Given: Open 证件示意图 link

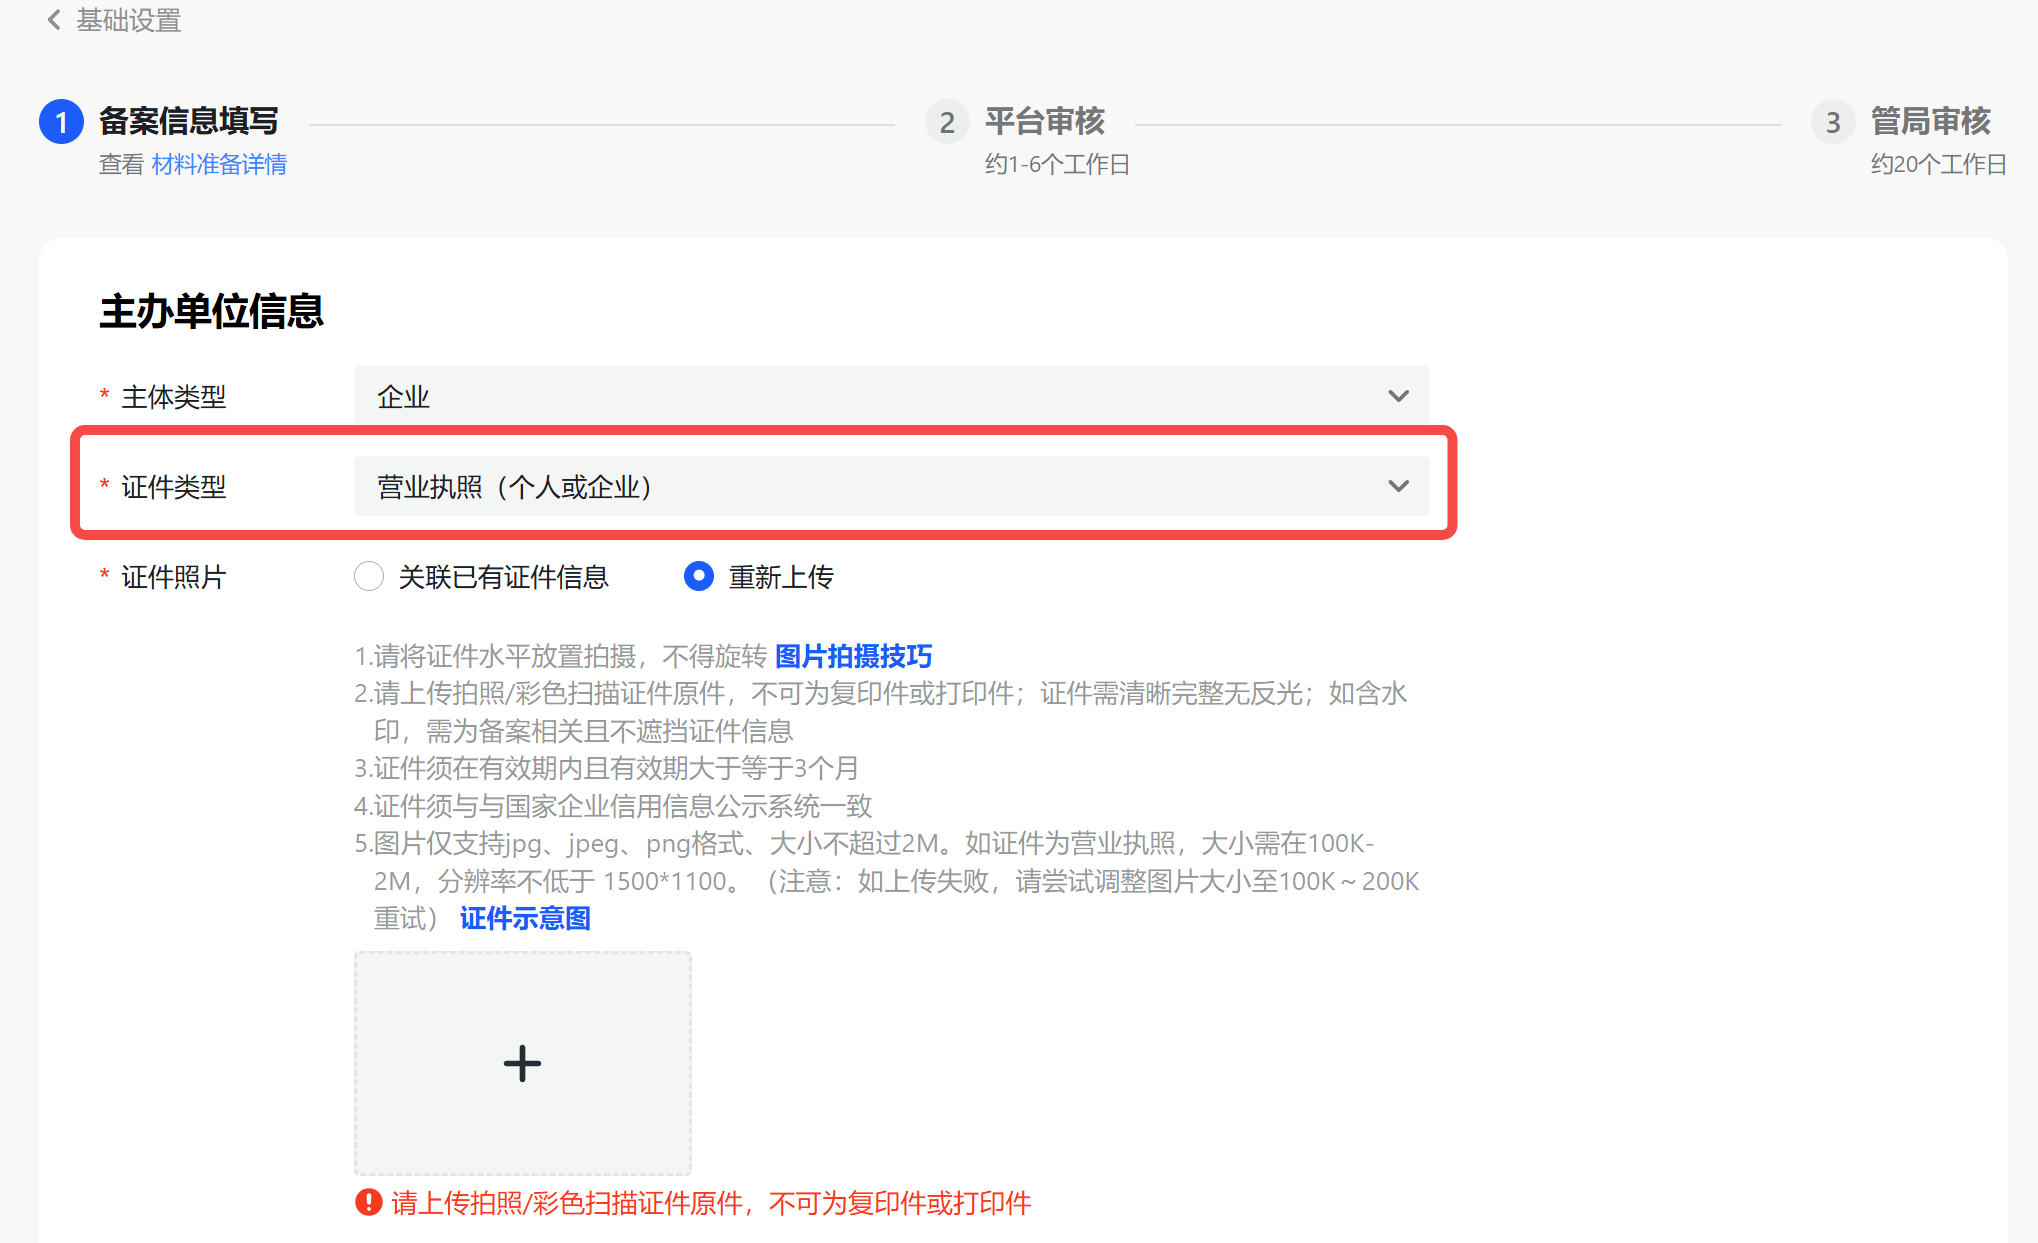Looking at the screenshot, I should [525, 918].
